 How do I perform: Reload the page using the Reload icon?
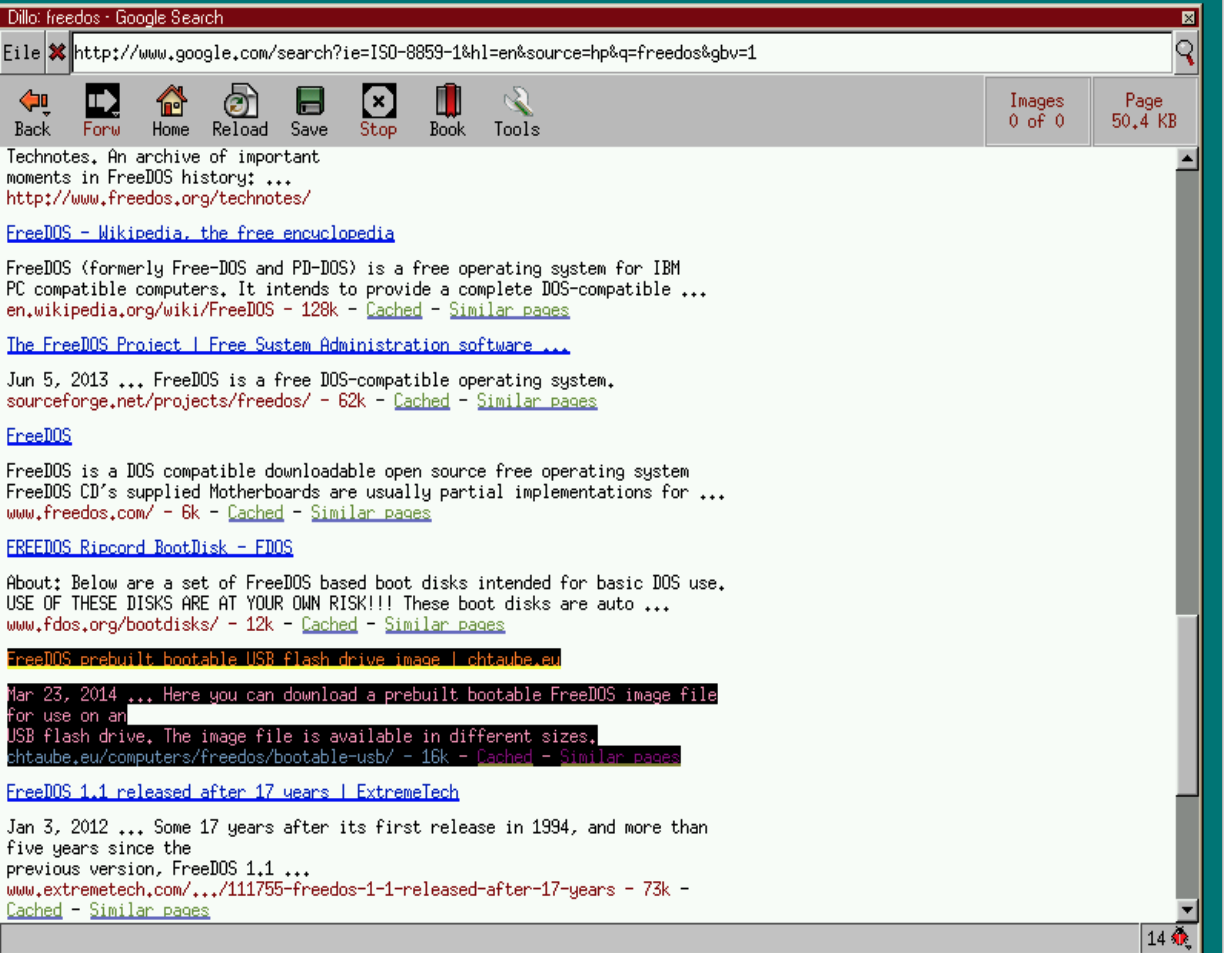[240, 101]
